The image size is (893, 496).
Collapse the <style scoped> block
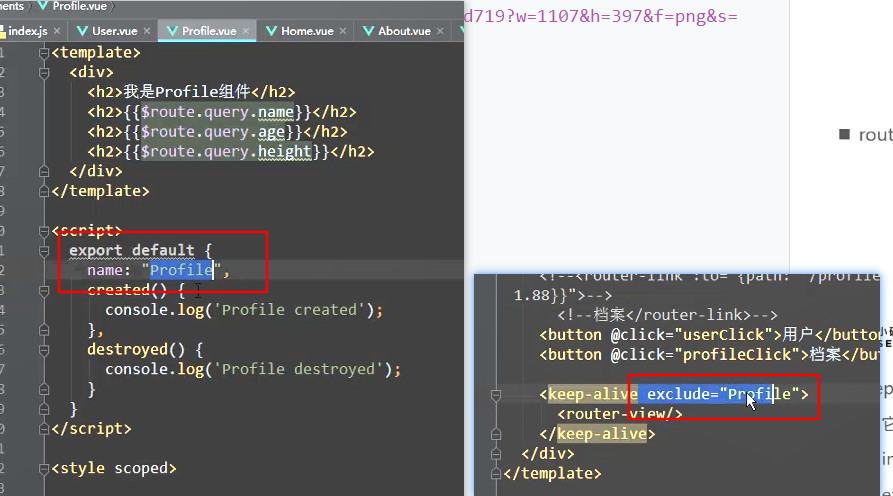tap(44, 469)
